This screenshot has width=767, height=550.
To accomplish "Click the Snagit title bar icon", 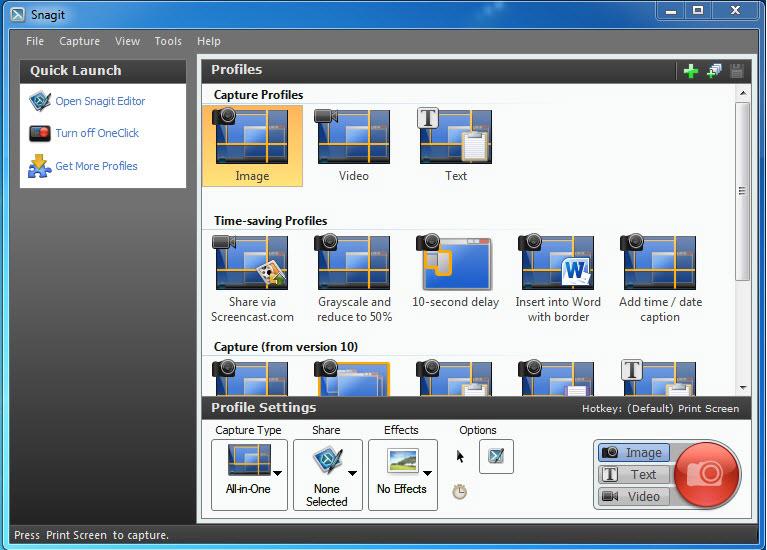I will (x=18, y=15).
